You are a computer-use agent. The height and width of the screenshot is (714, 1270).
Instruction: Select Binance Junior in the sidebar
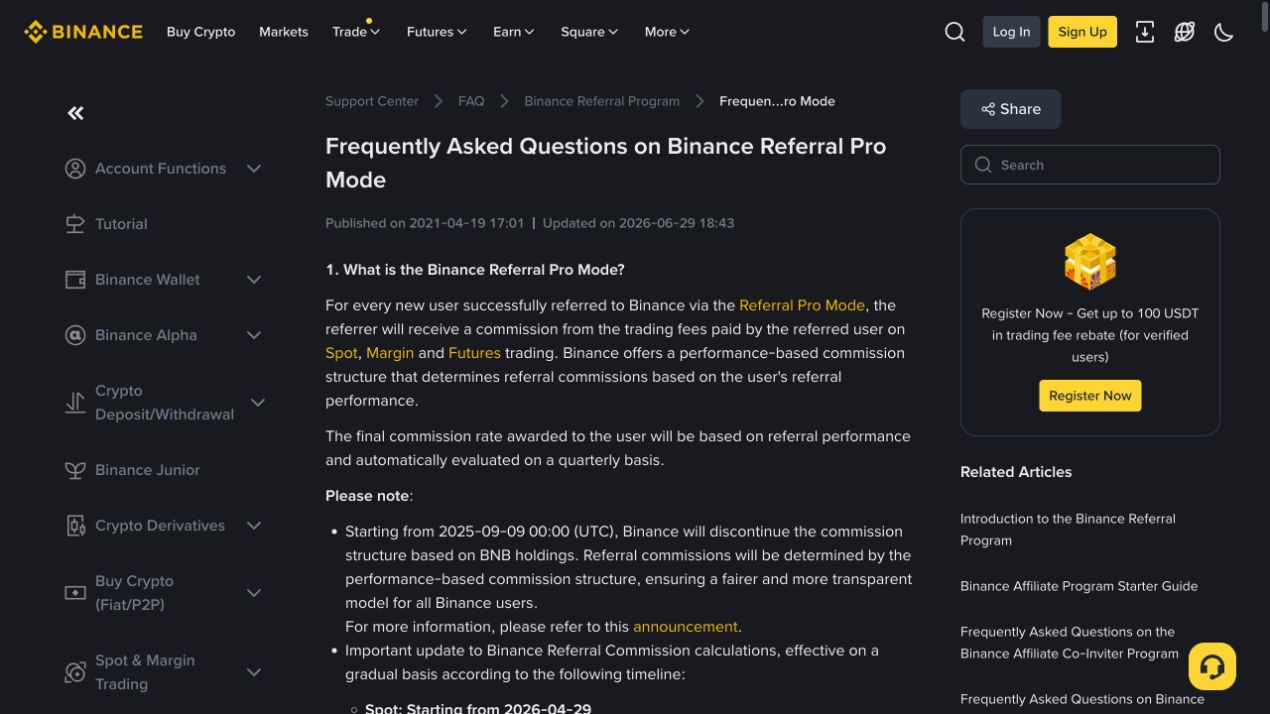coord(147,470)
